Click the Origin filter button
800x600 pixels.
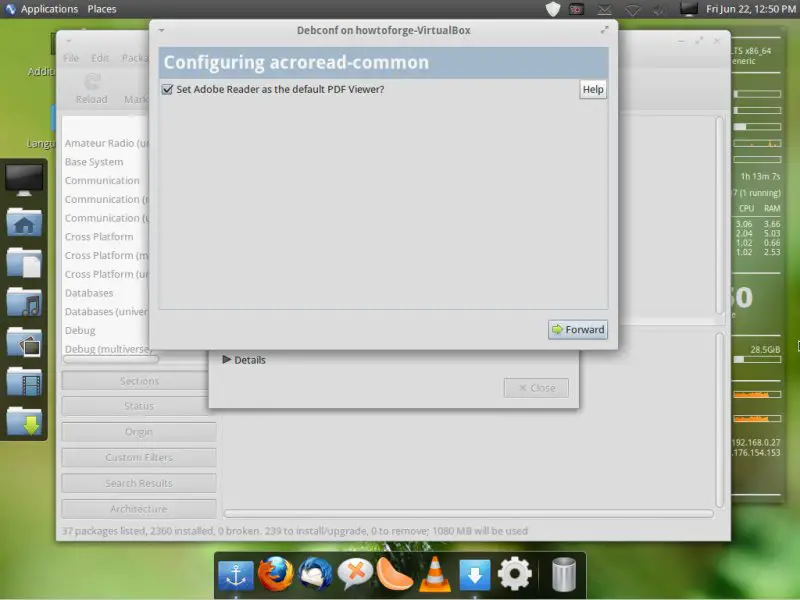(139, 432)
